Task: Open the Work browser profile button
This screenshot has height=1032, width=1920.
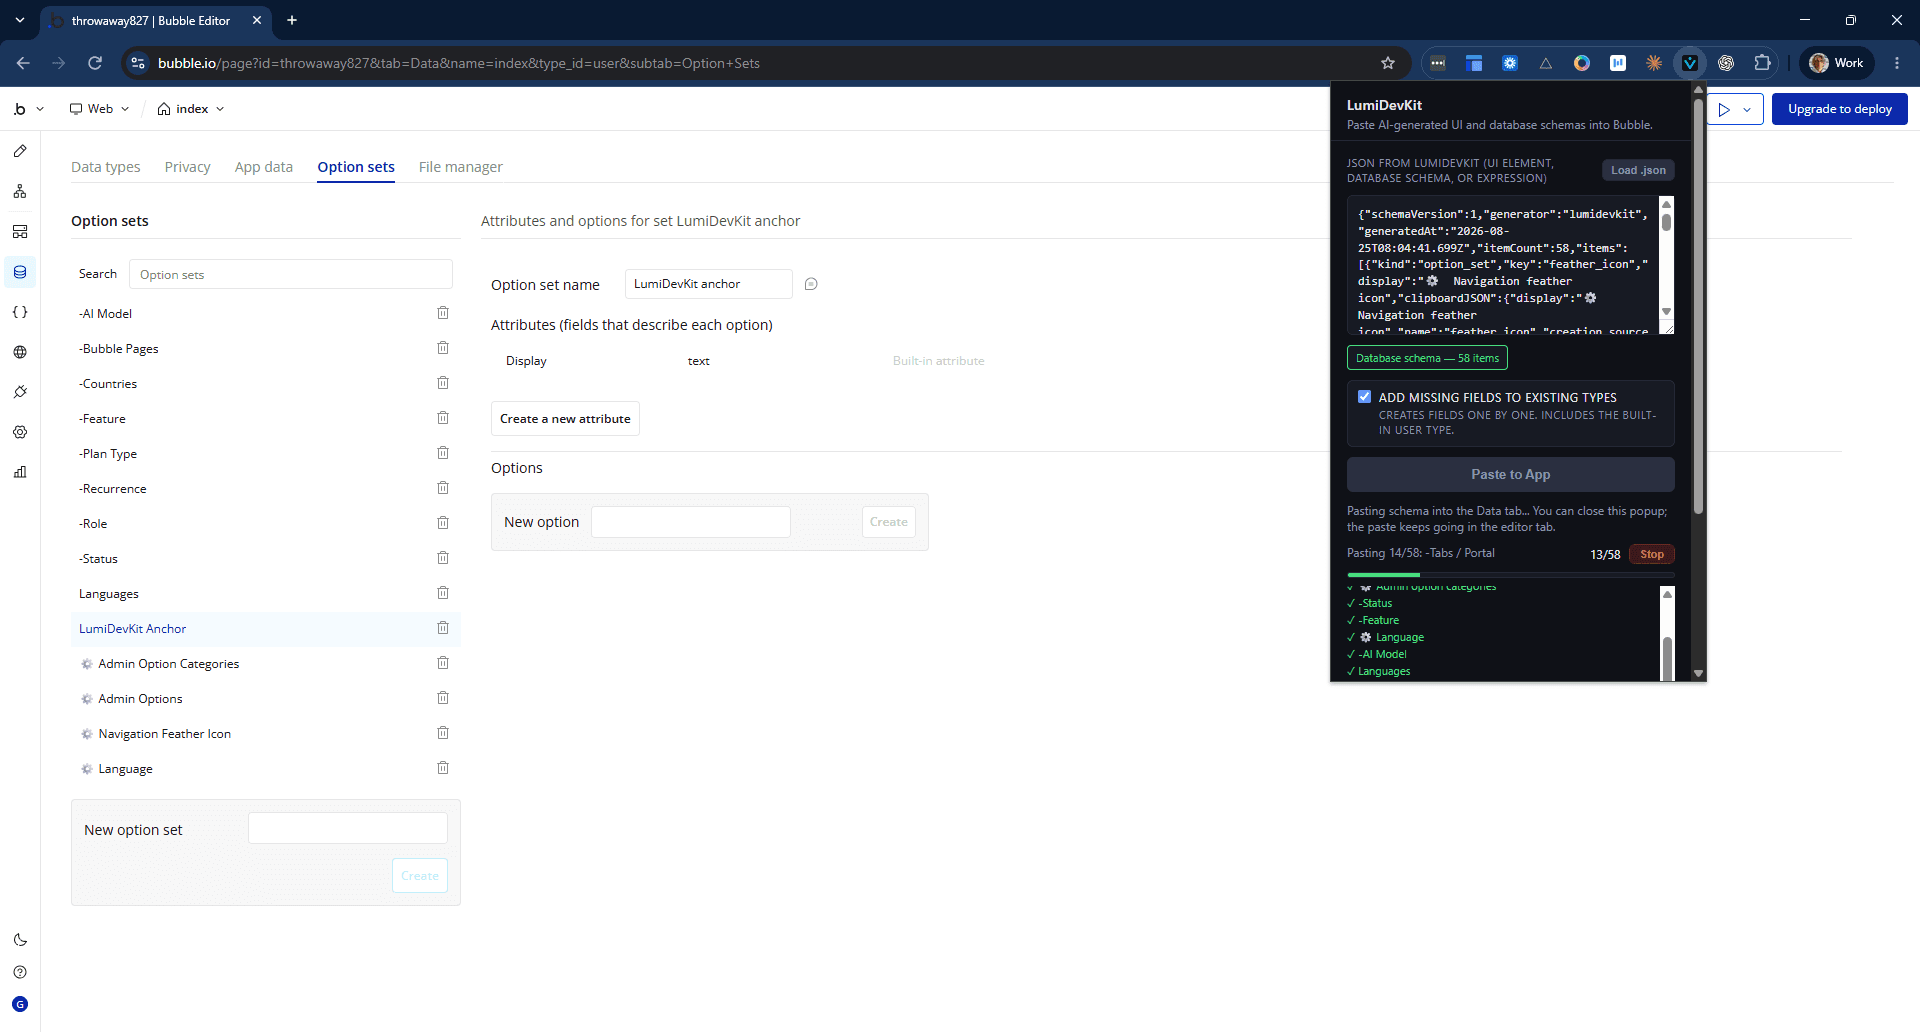Action: click(1837, 63)
